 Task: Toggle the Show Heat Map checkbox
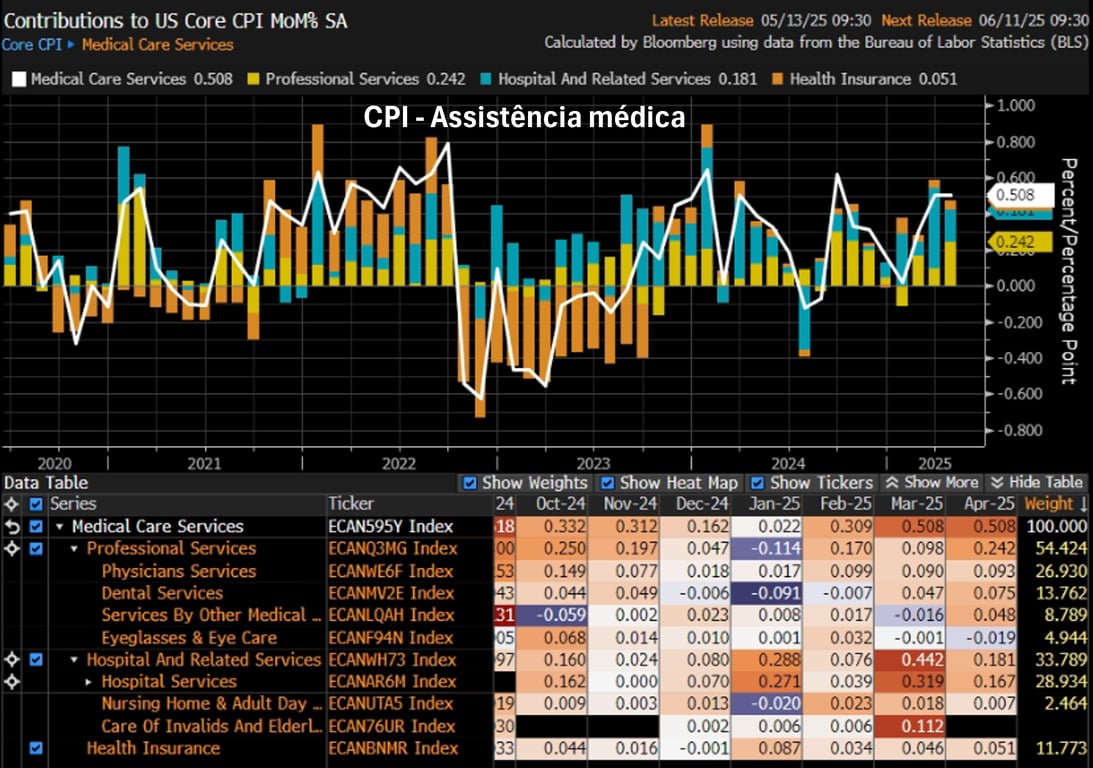point(607,482)
